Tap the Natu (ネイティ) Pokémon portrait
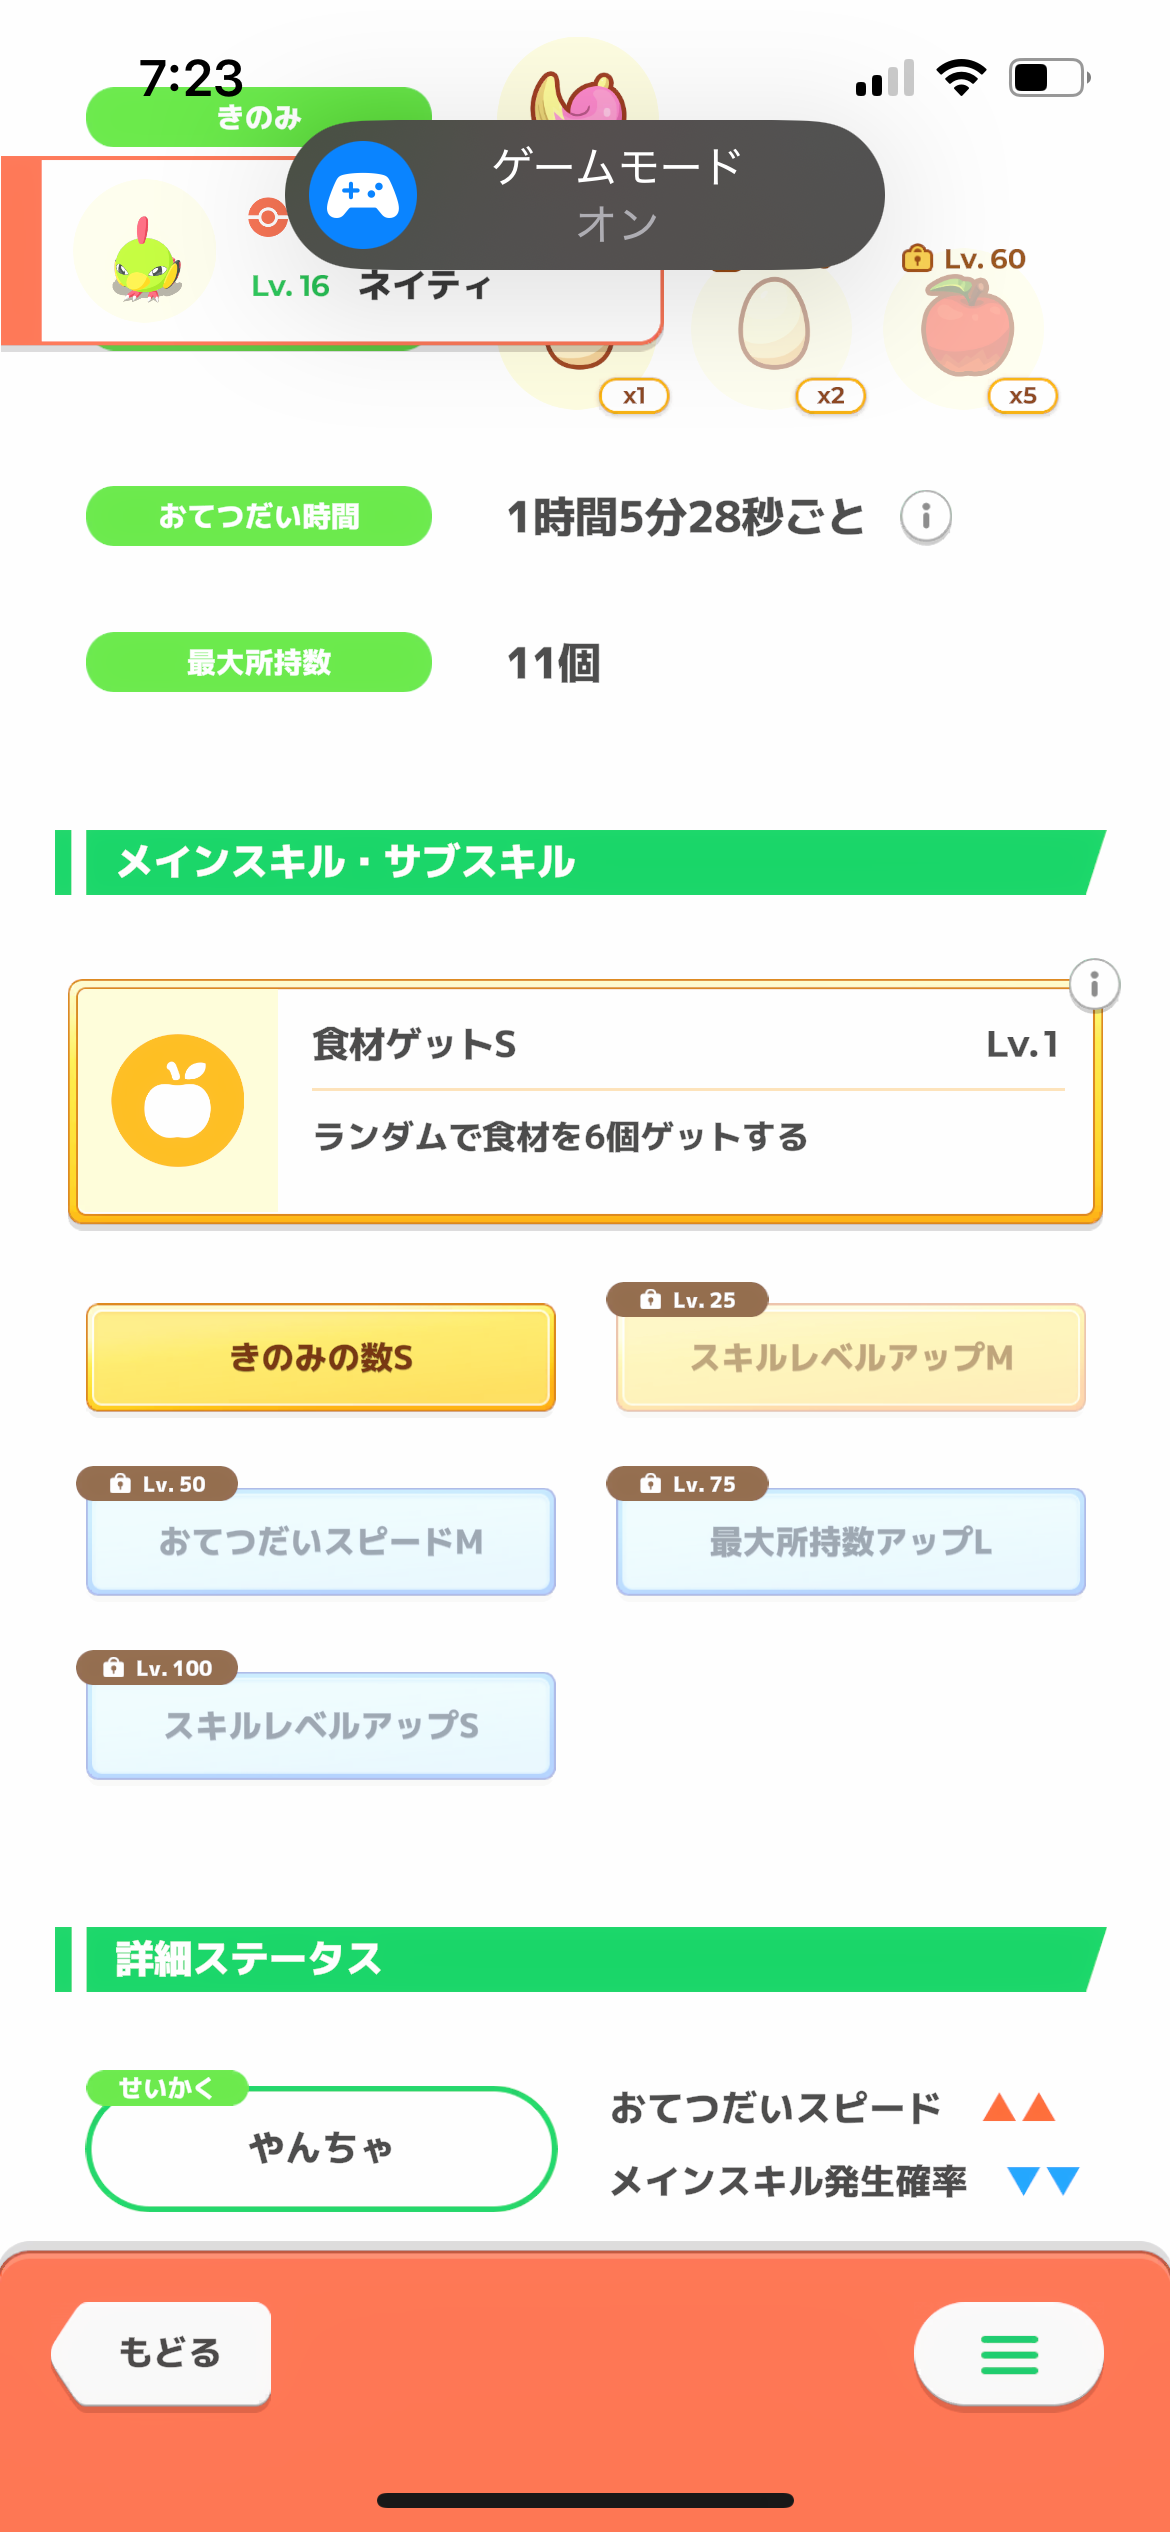Screen dimensions: 1170x2532 146,253
